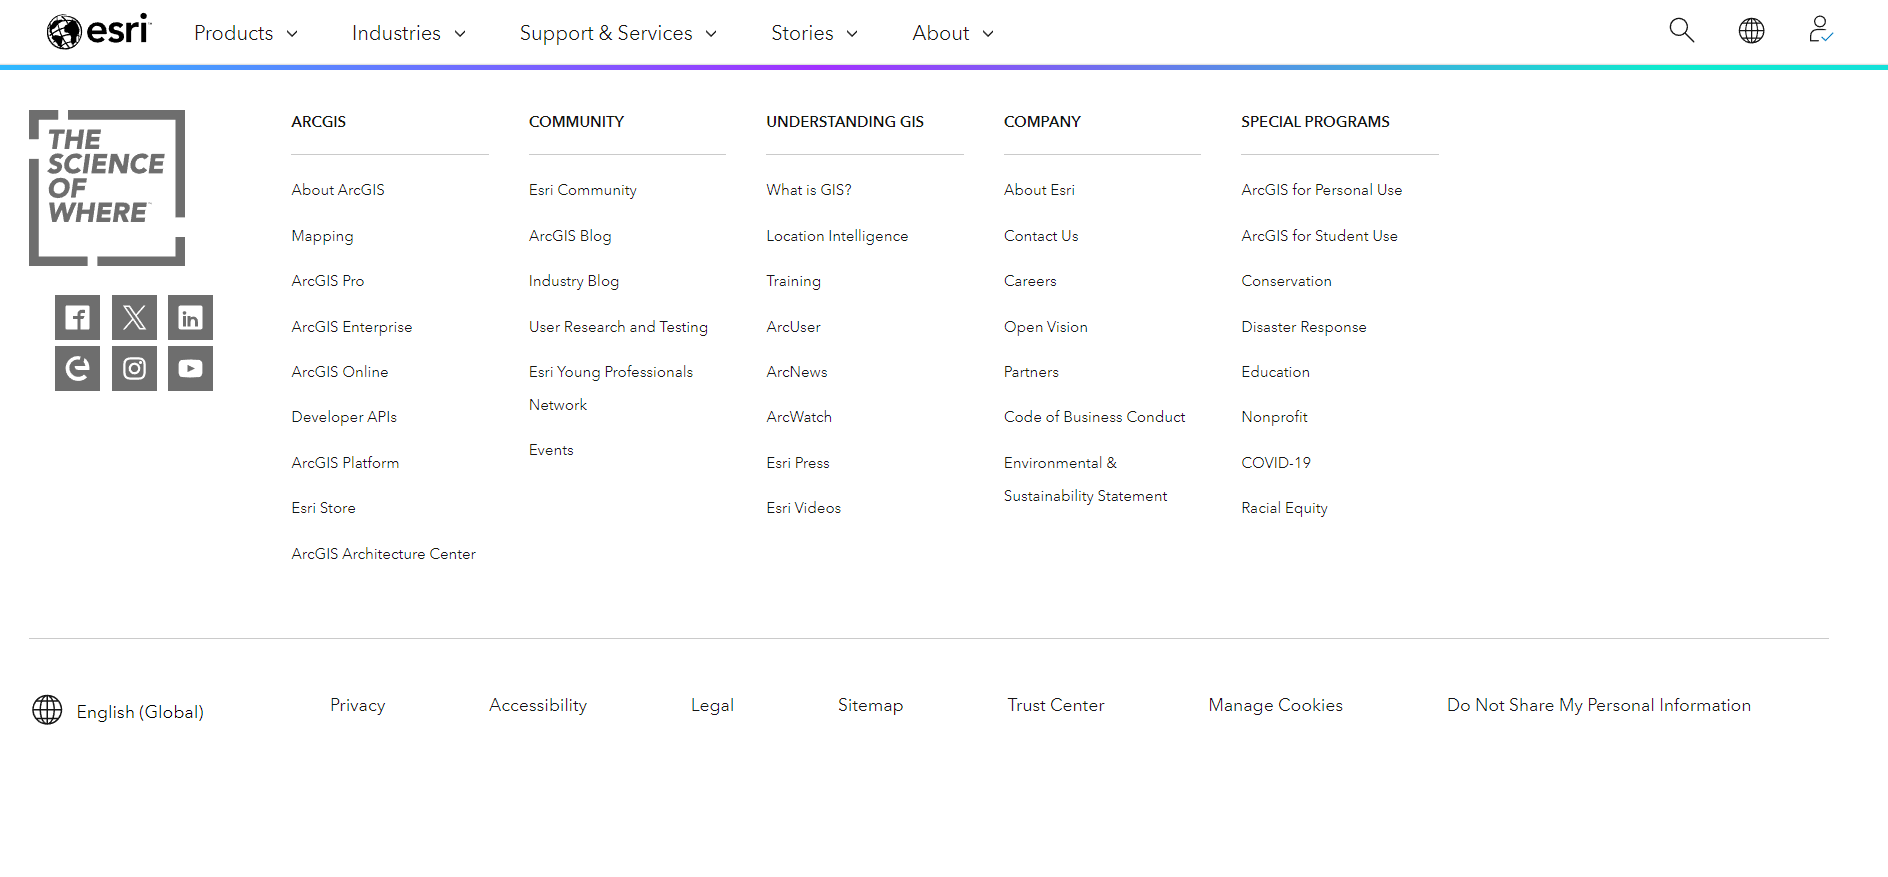Visit Developer APIs link
Screen dimensions: 1888x877
(344, 417)
